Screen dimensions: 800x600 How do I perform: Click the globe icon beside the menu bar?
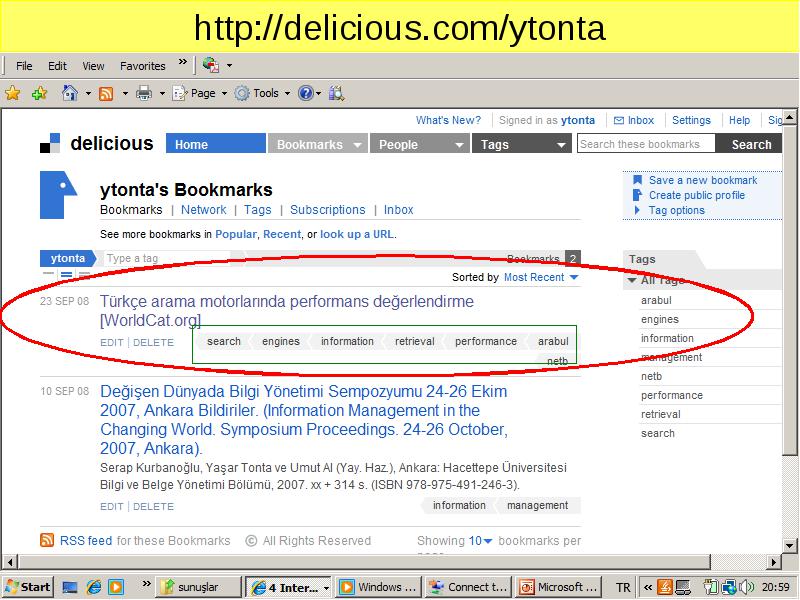coord(211,65)
